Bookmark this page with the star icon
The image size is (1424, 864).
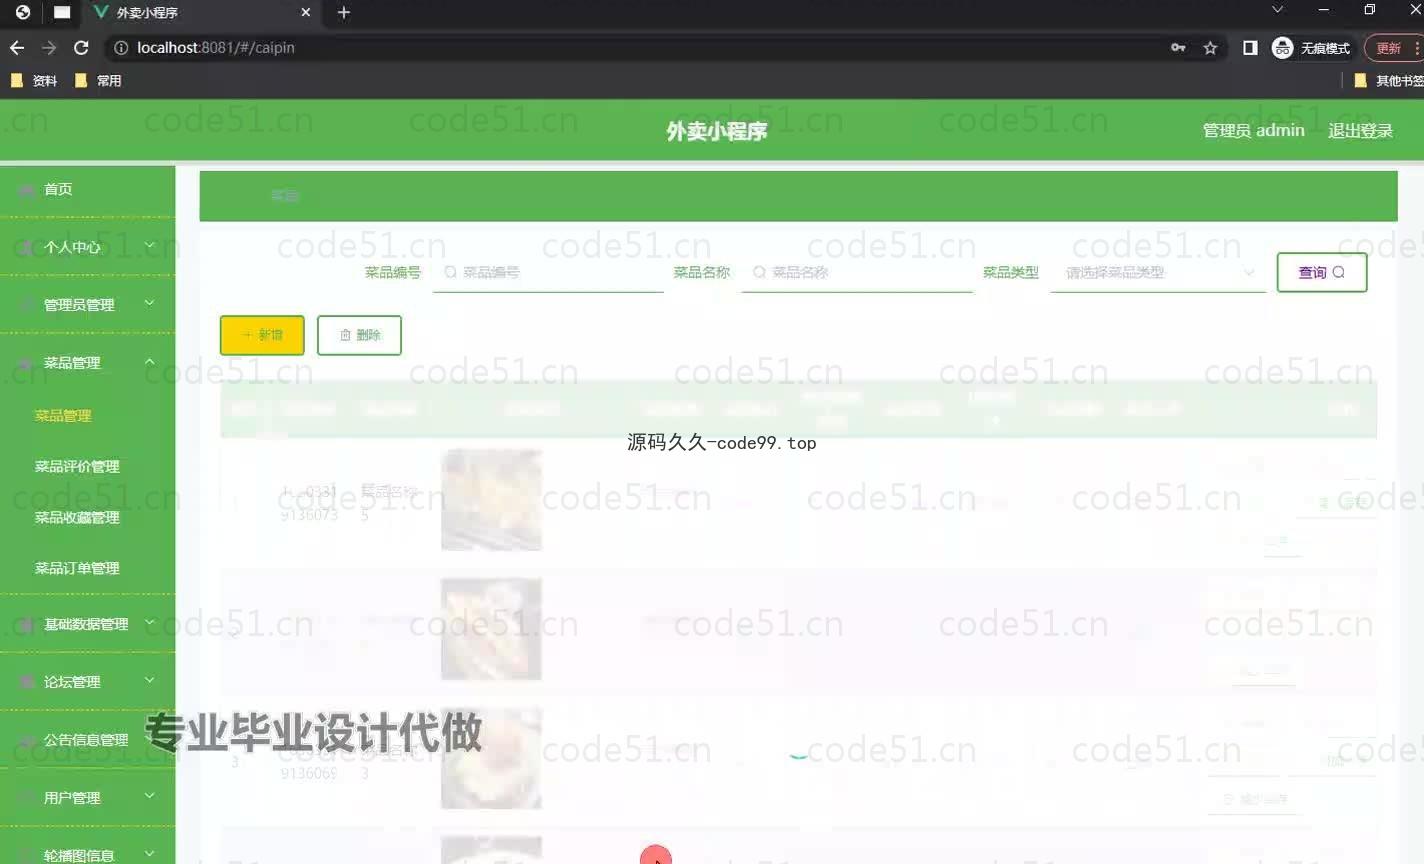(1210, 47)
